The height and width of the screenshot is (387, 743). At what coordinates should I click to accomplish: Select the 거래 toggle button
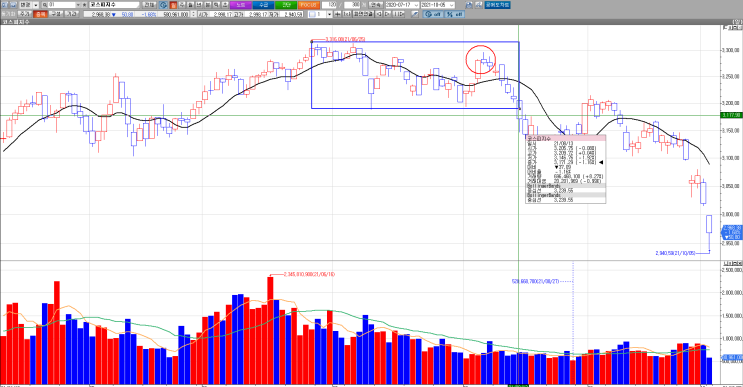(72, 14)
